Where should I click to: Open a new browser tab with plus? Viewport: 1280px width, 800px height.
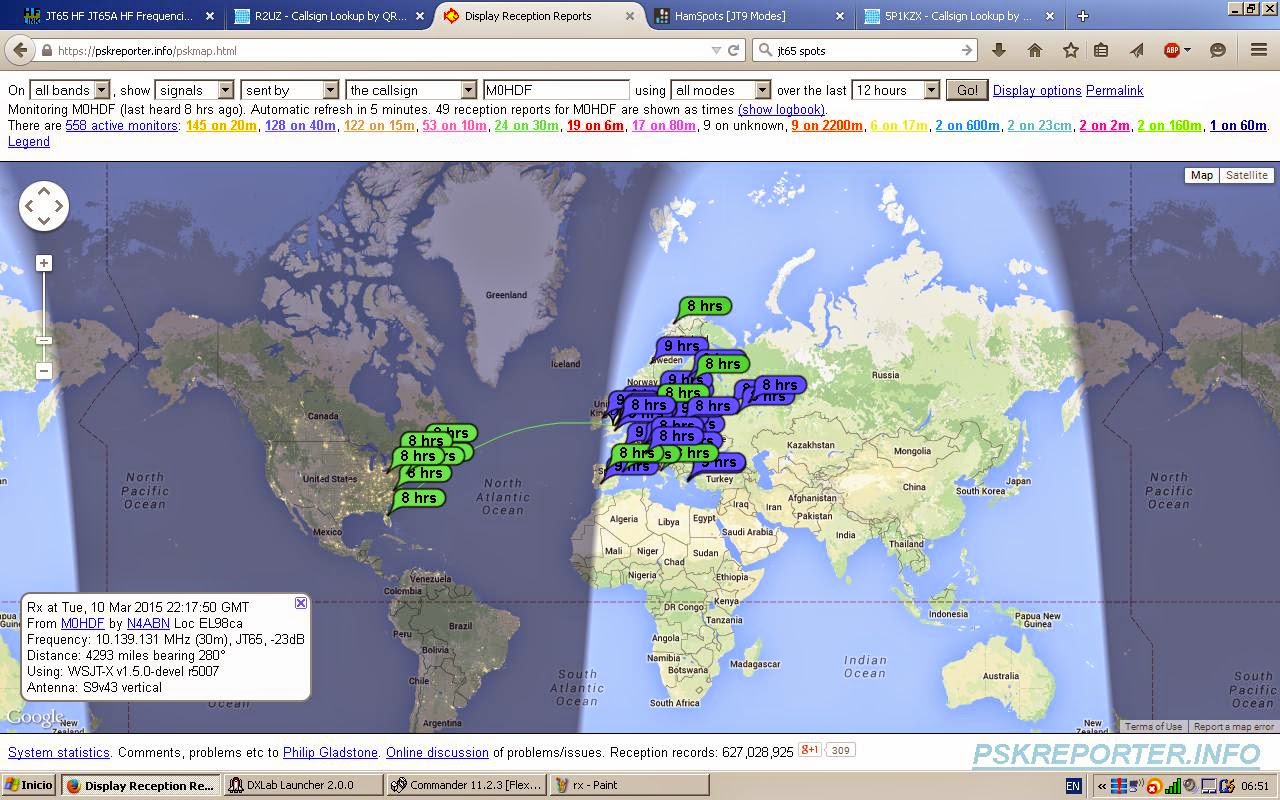(x=1082, y=16)
